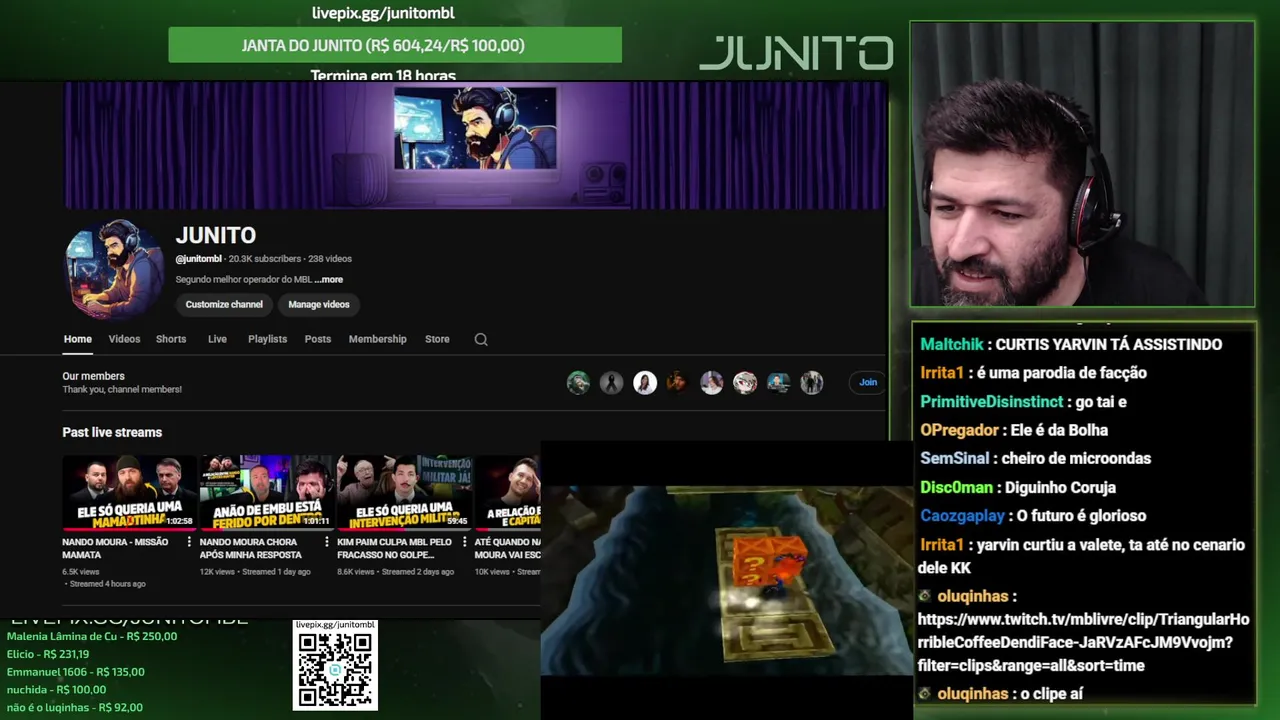Viewport: 1280px width, 720px height.
Task: Click 'Our members' section label
Action: pyautogui.click(x=93, y=376)
